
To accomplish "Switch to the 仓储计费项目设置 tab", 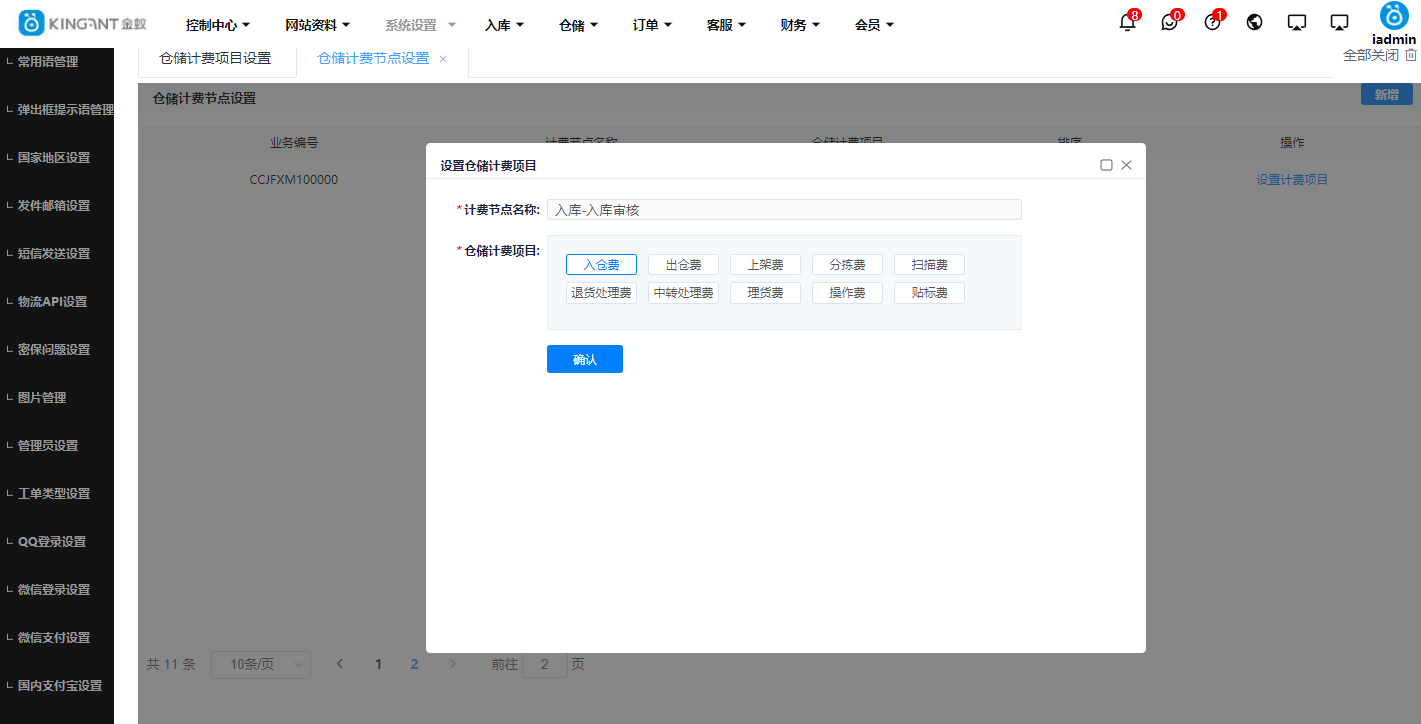I will (218, 58).
